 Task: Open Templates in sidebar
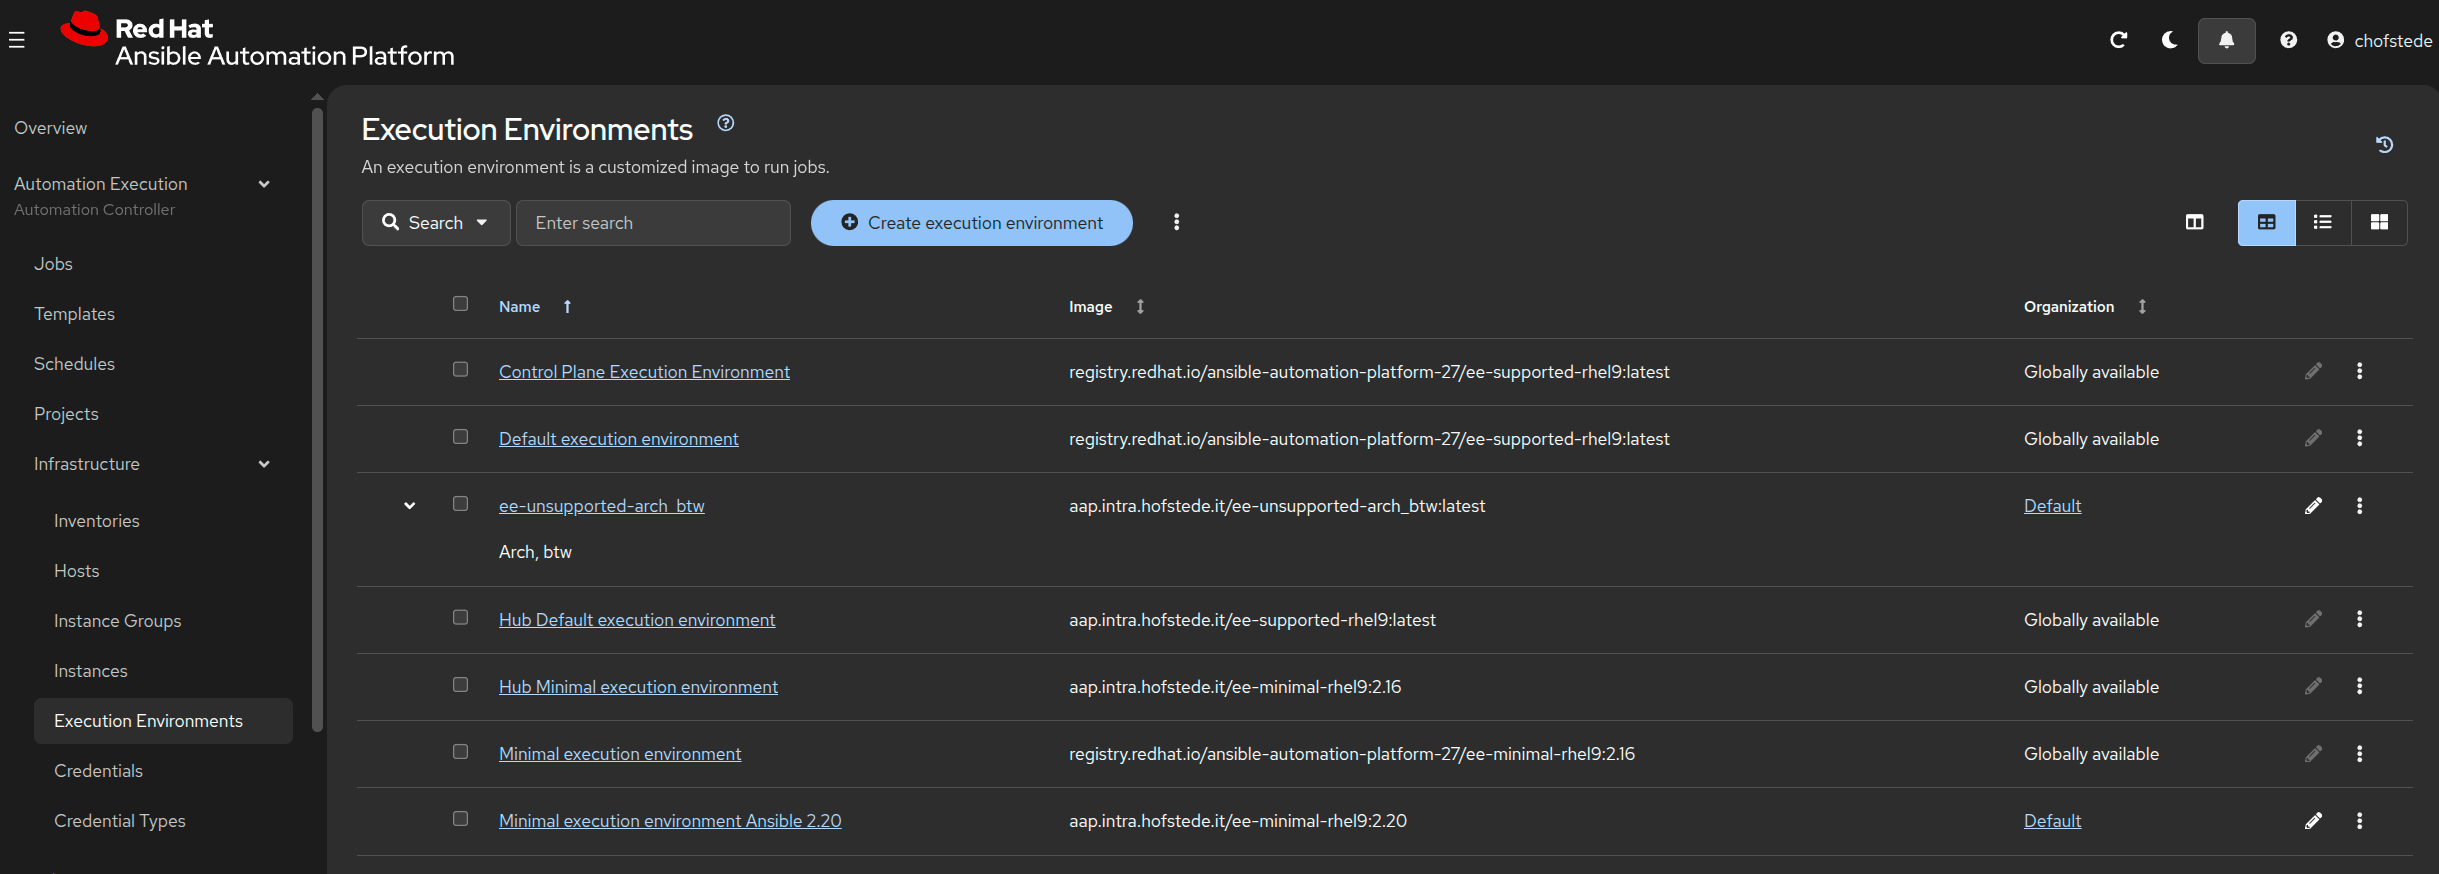point(74,314)
